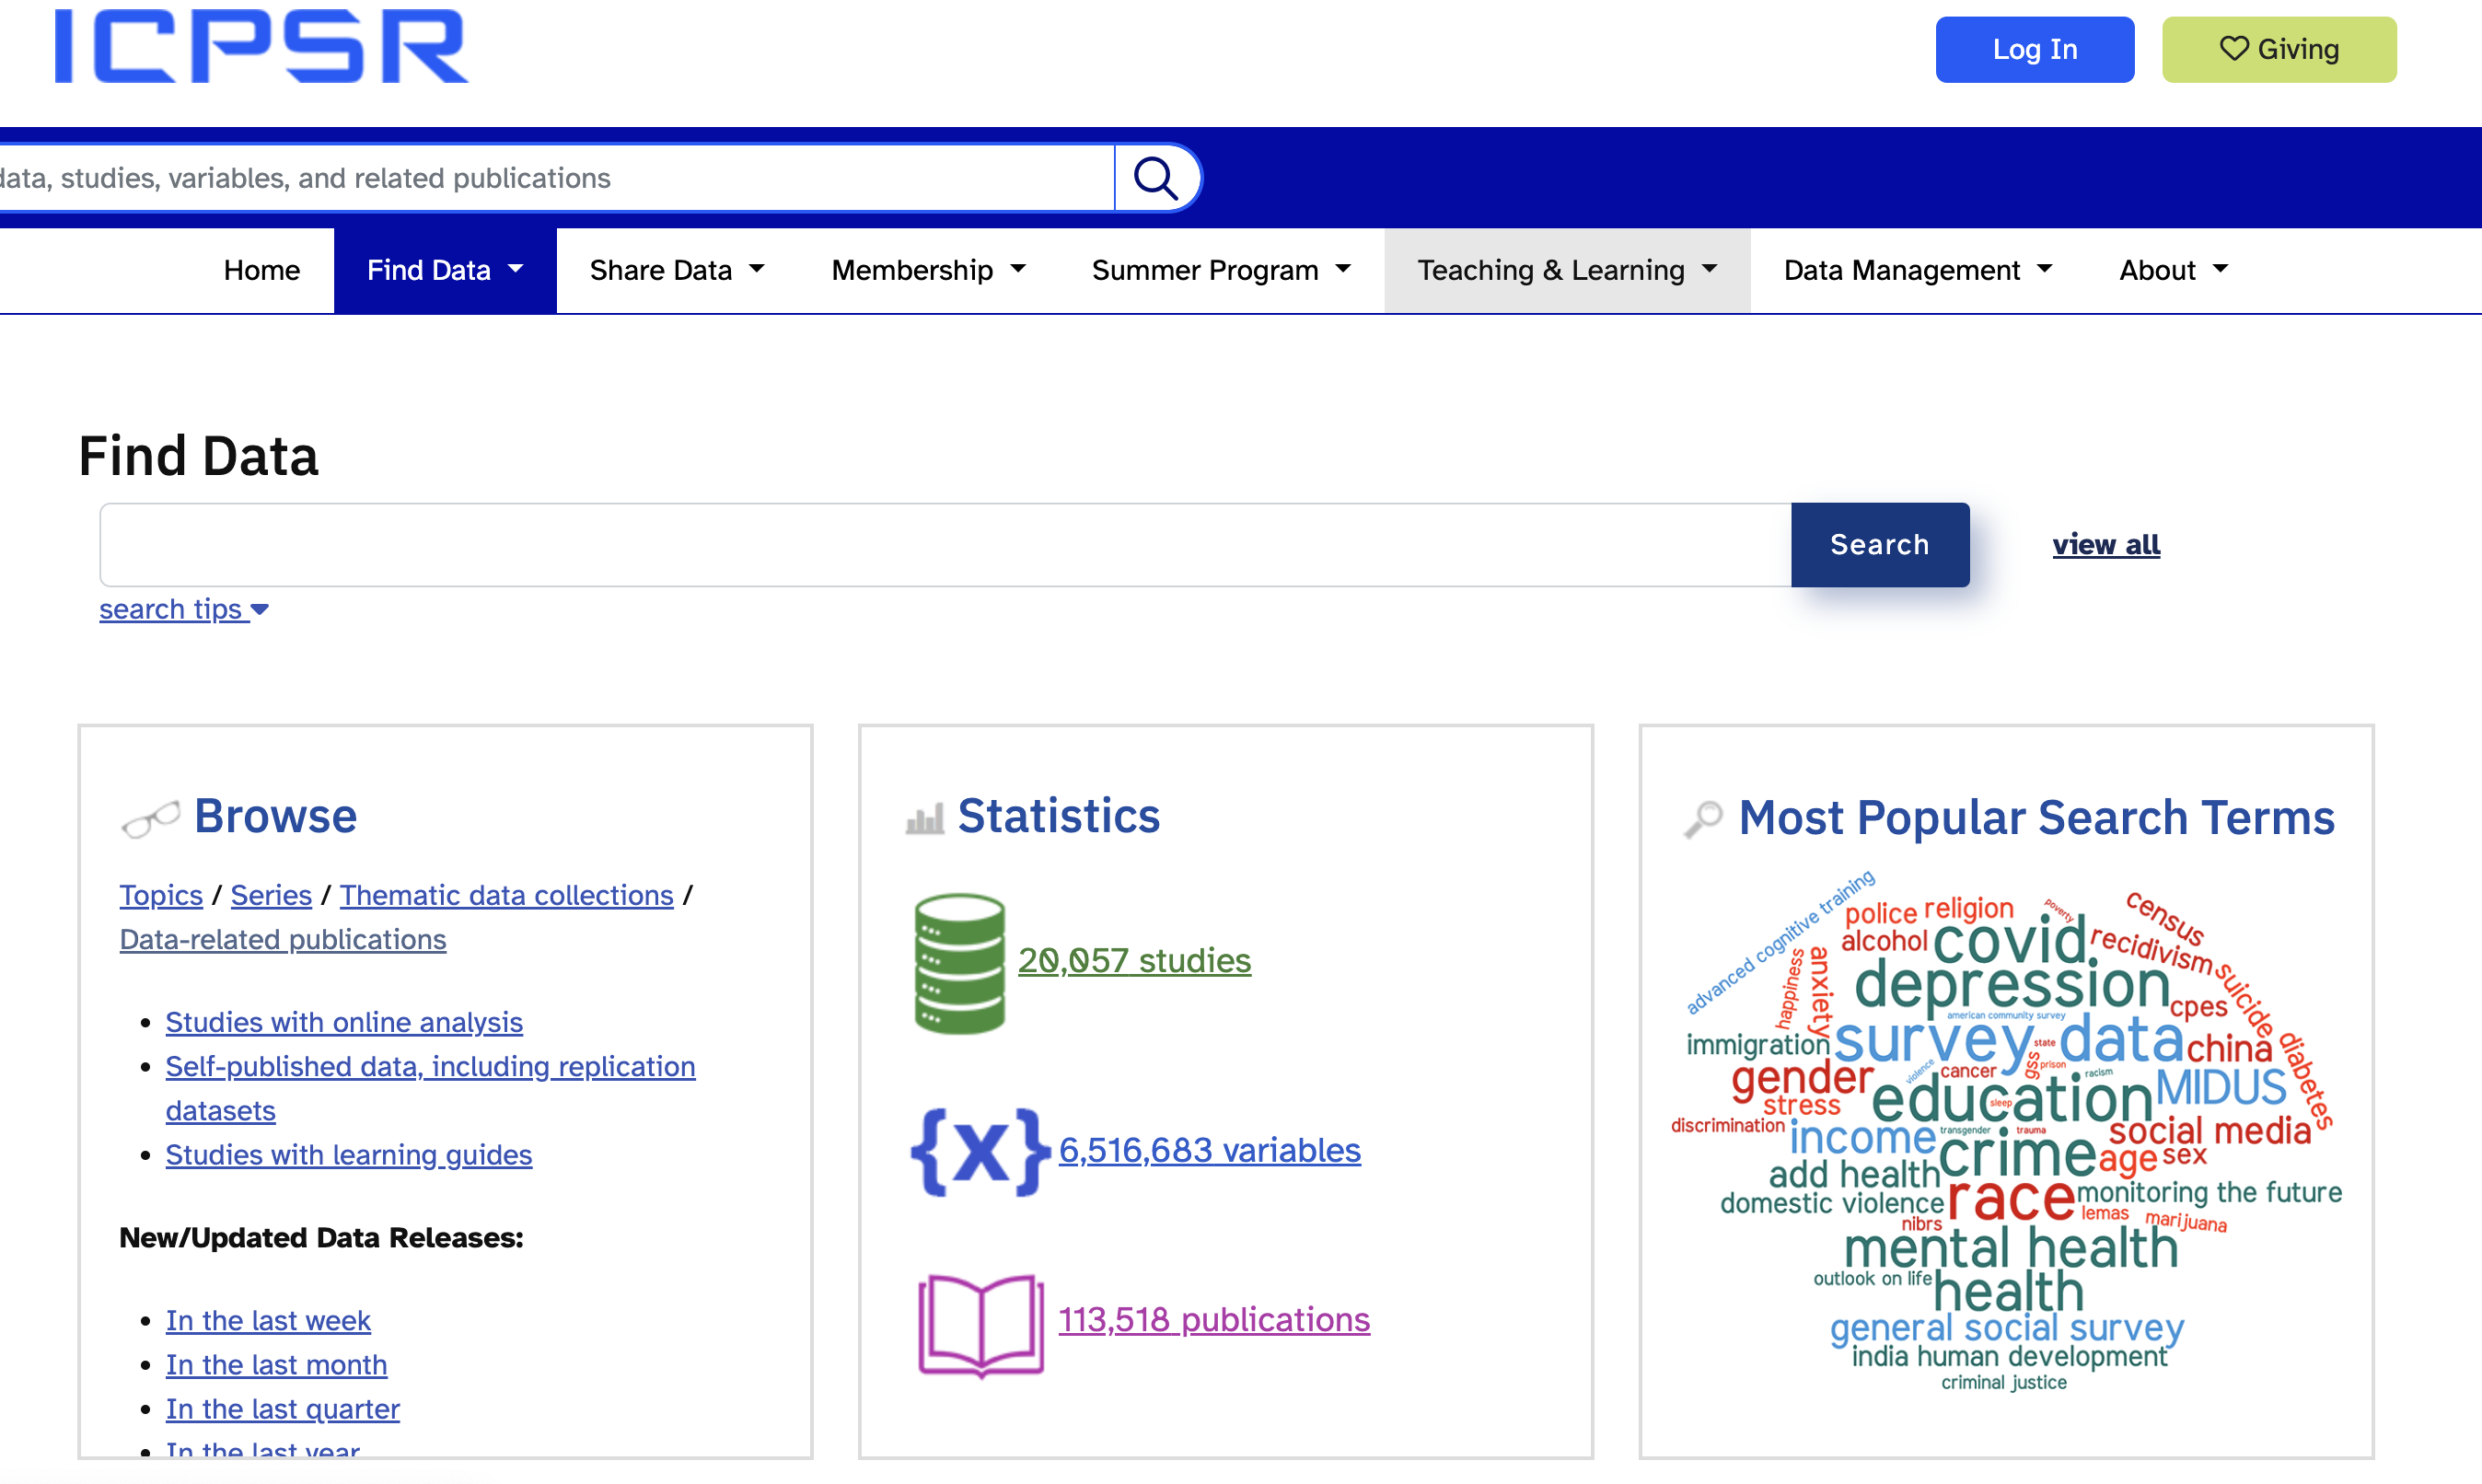Select the Home navigation item
Screen dimensions: 2482x1484
pyautogui.click(x=261, y=269)
